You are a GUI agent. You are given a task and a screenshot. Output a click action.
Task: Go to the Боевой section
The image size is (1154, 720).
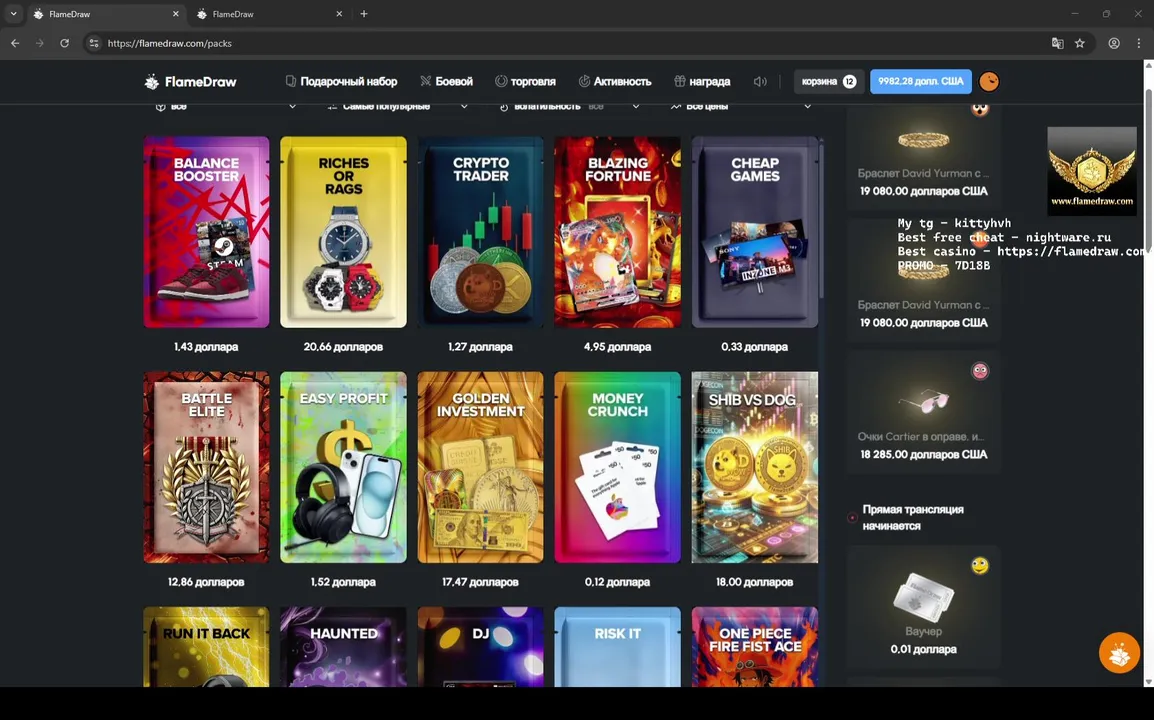[446, 82]
